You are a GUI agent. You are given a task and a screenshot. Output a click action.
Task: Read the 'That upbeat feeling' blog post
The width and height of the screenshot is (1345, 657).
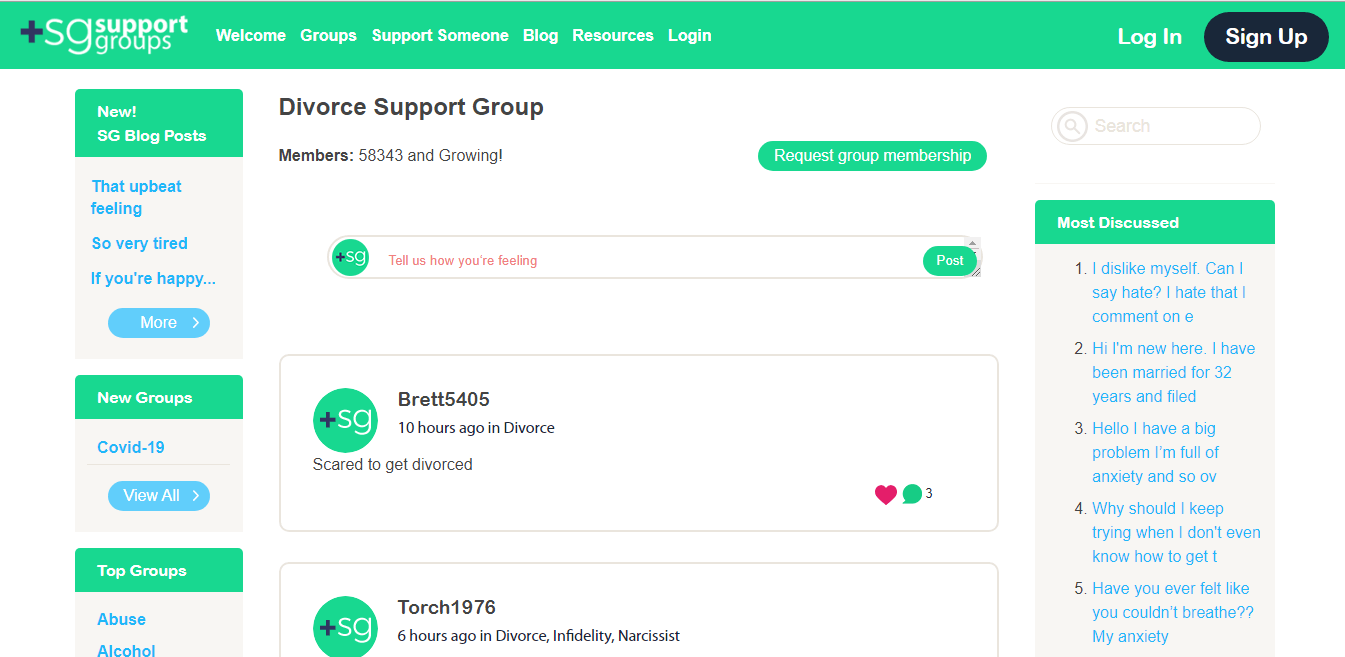[136, 197]
